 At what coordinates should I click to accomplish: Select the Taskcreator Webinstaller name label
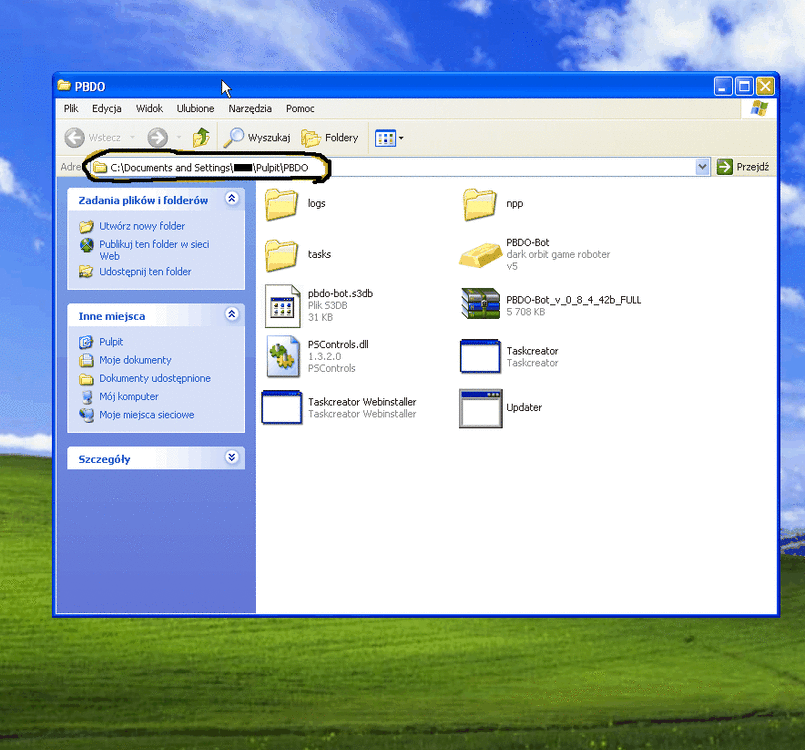click(362, 402)
